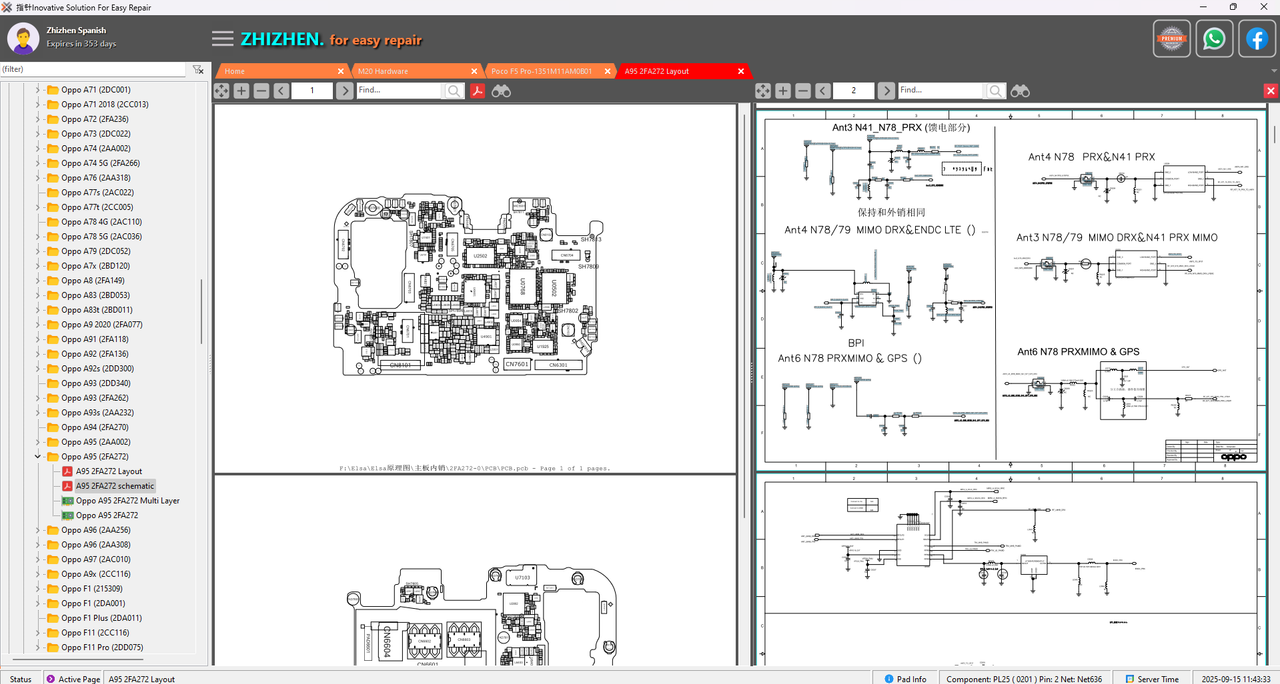Switch to the Poco F5 Pro-1351M11AM0B01 tab
The width and height of the screenshot is (1280, 684).
pos(543,71)
